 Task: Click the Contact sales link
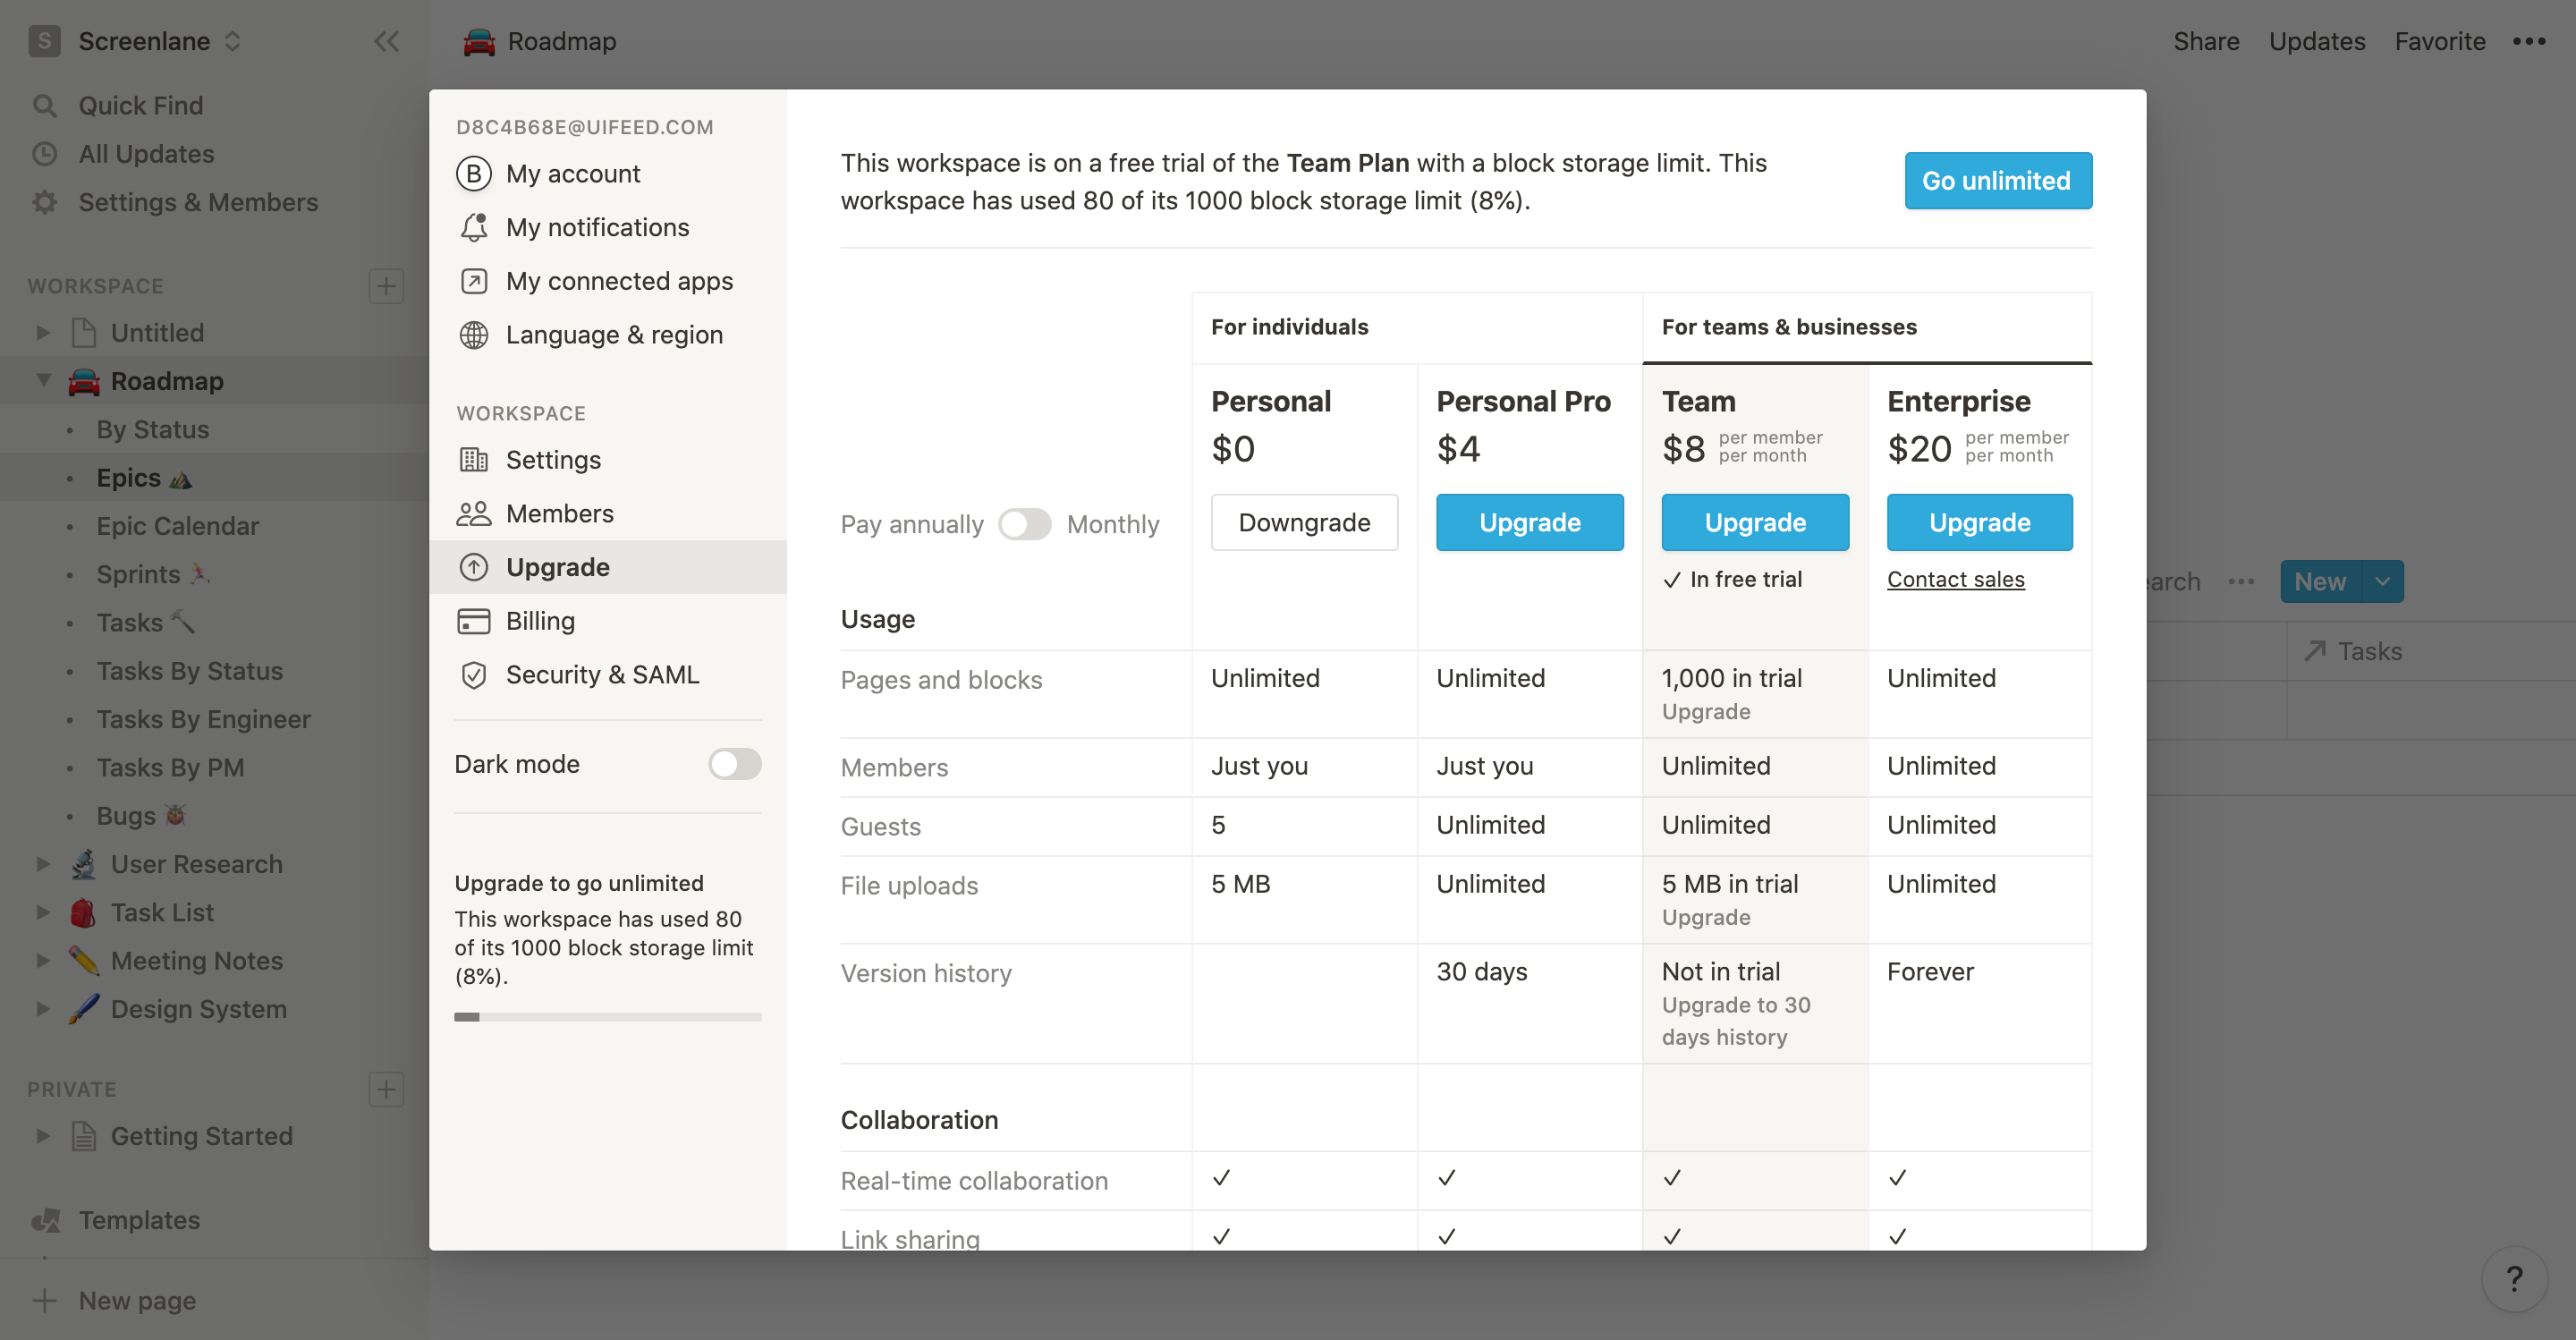point(1956,578)
